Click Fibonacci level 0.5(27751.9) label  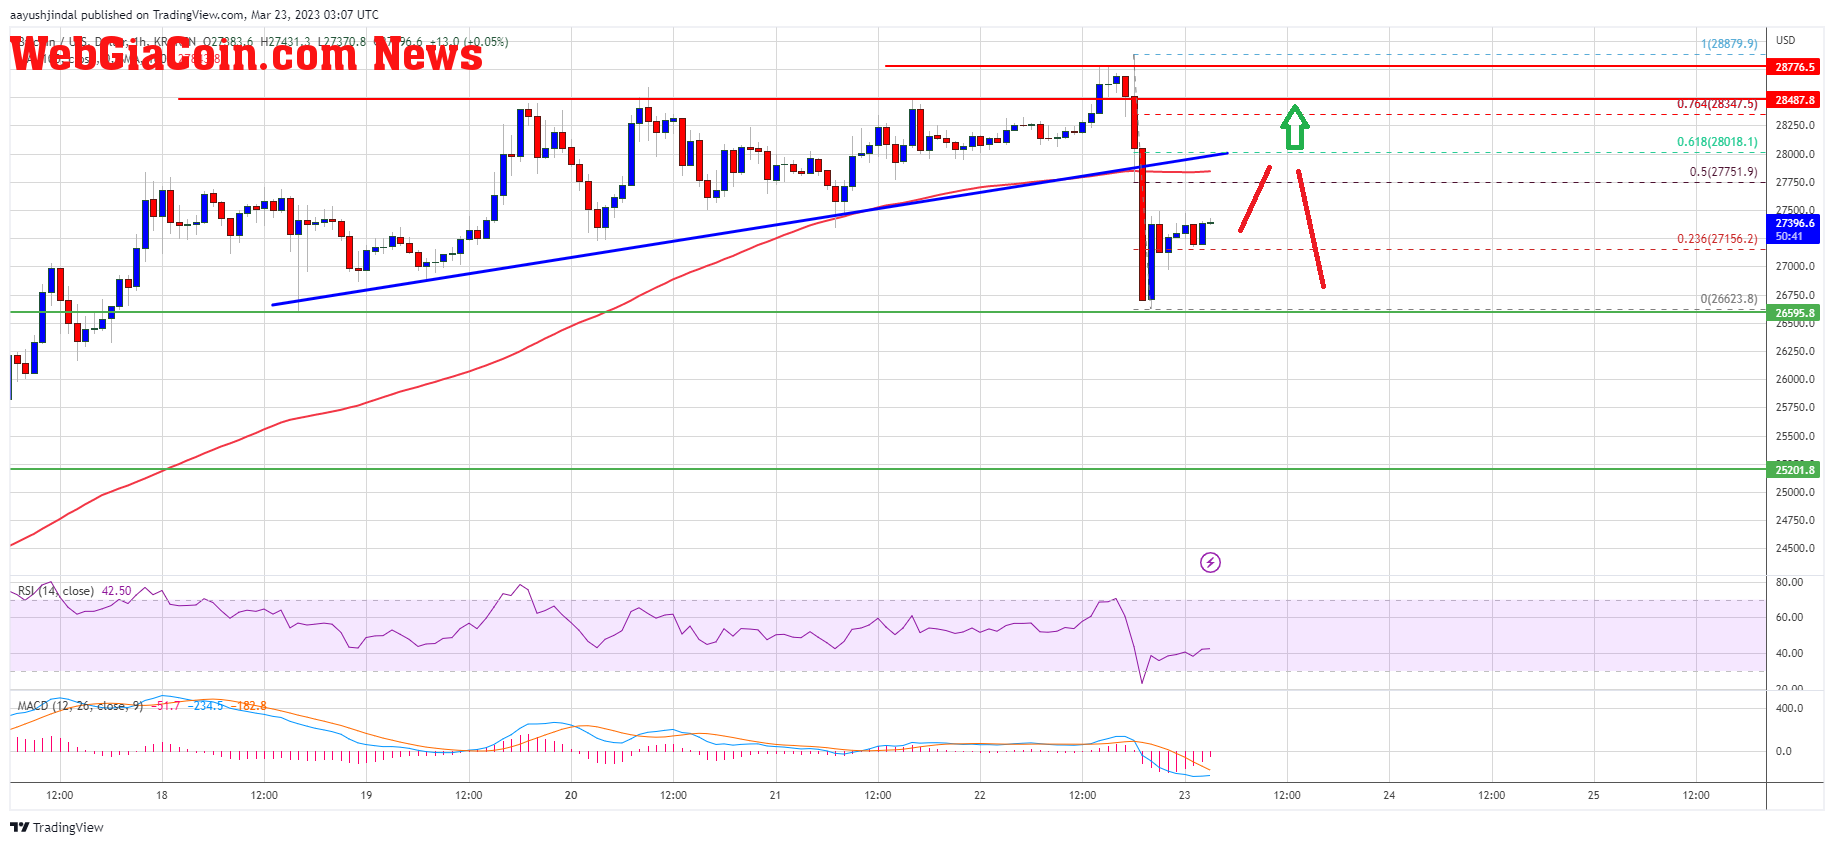1723,172
